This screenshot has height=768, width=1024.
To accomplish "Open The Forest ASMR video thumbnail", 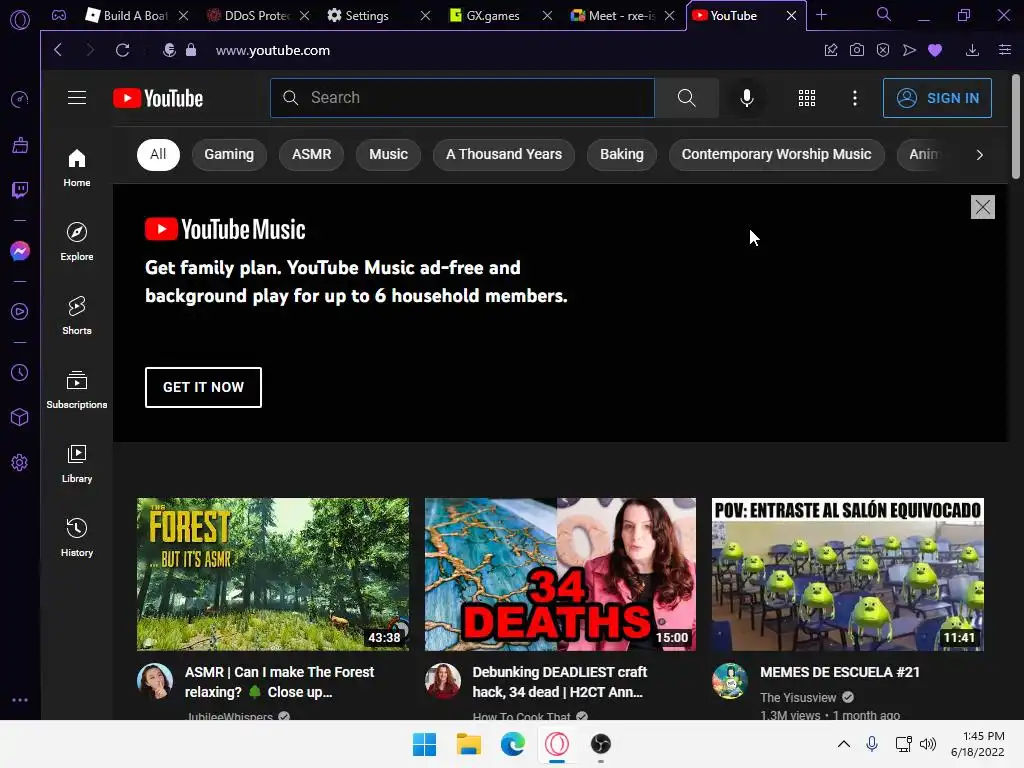I will click(273, 574).
